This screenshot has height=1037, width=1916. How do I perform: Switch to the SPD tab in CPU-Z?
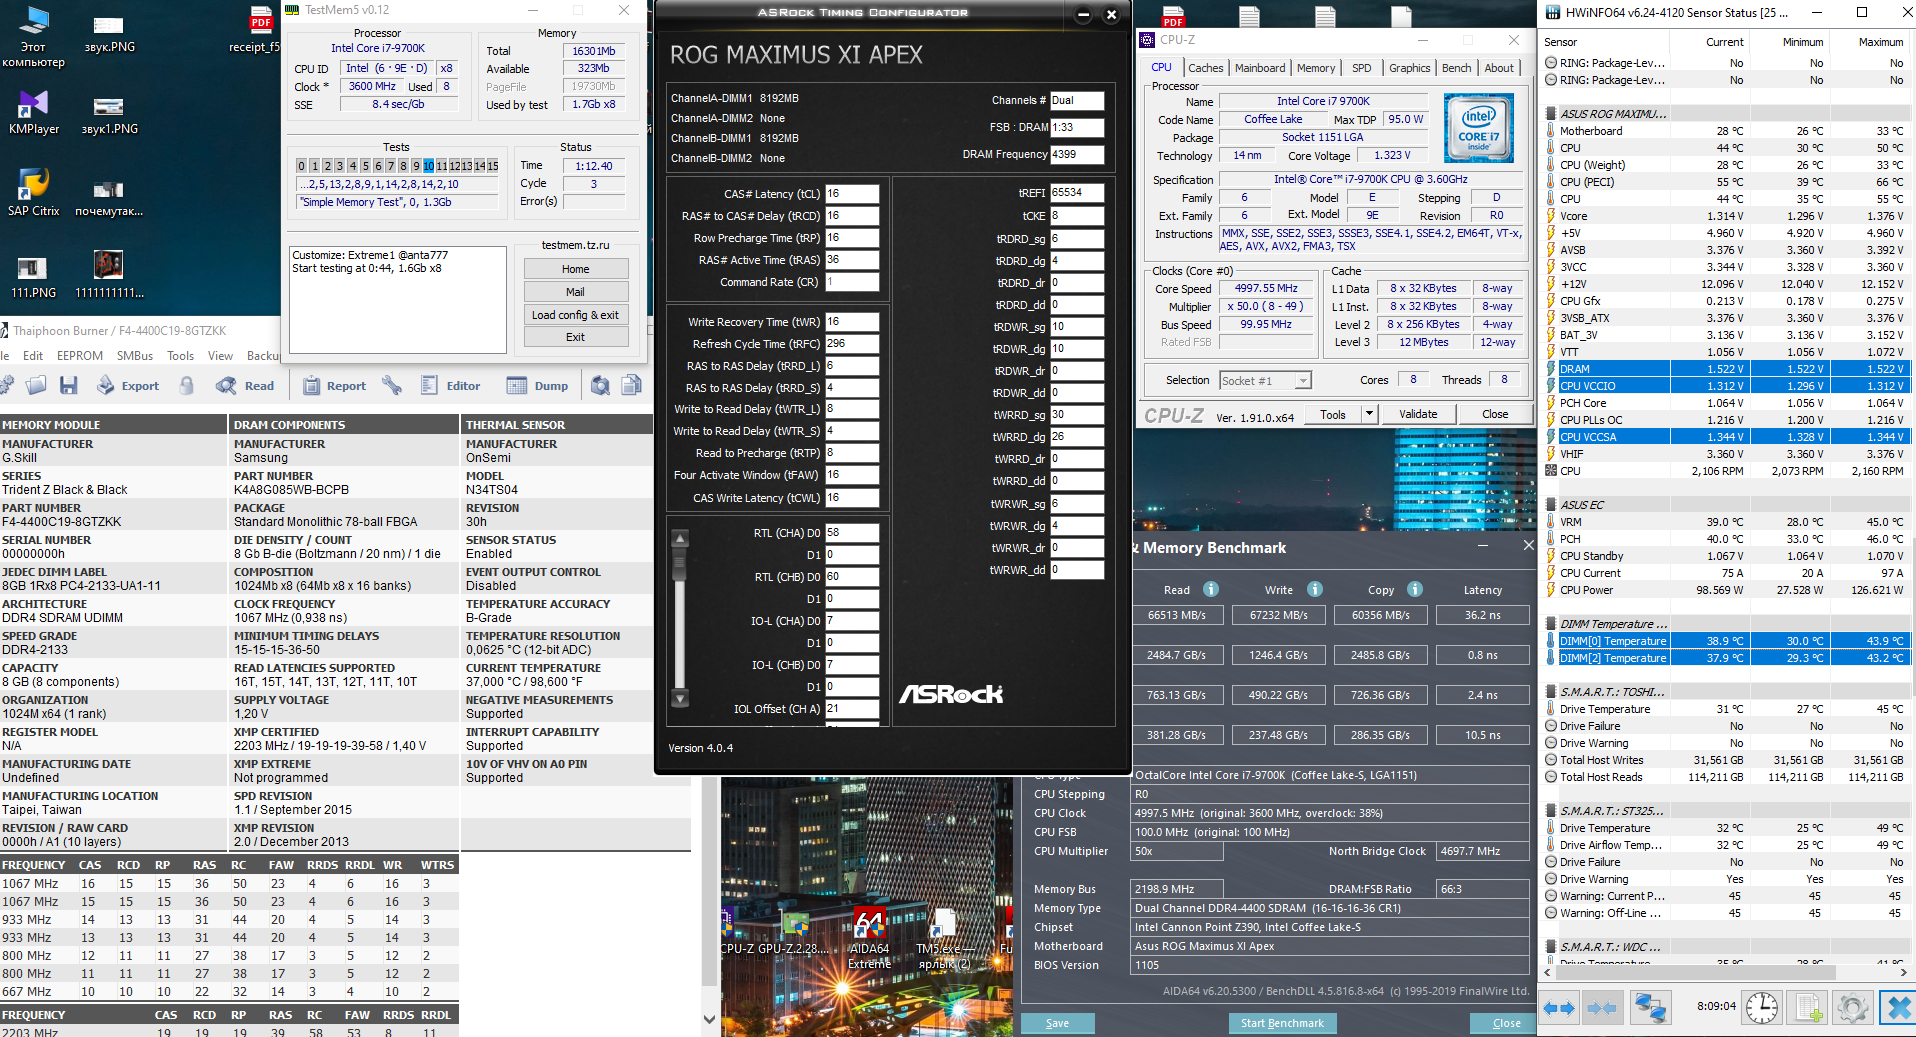tap(1362, 68)
